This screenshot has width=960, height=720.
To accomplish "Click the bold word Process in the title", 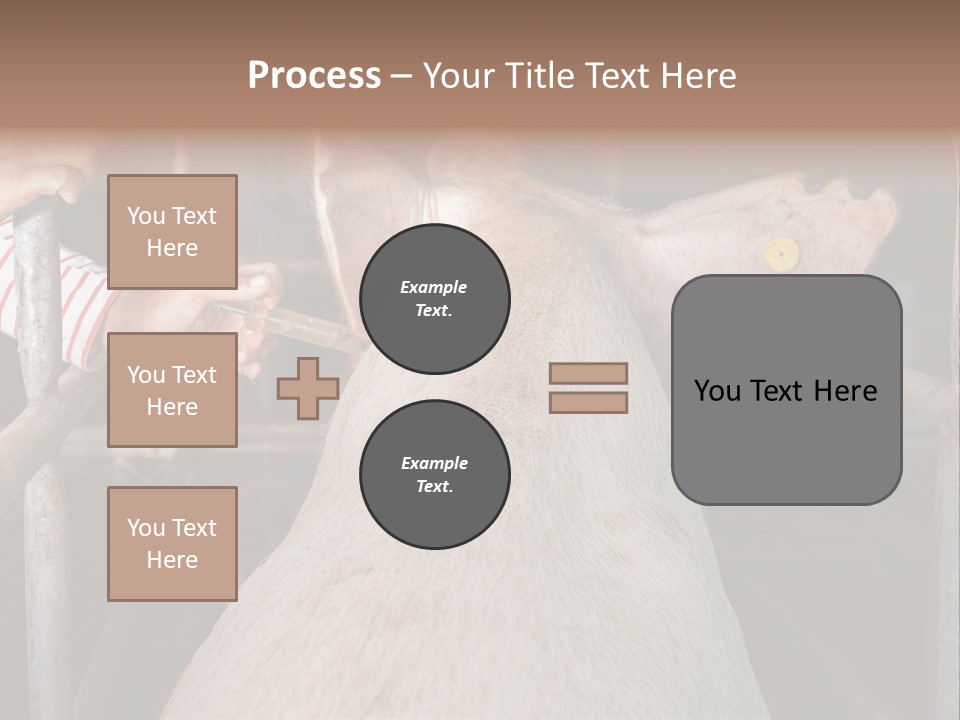I will (314, 75).
